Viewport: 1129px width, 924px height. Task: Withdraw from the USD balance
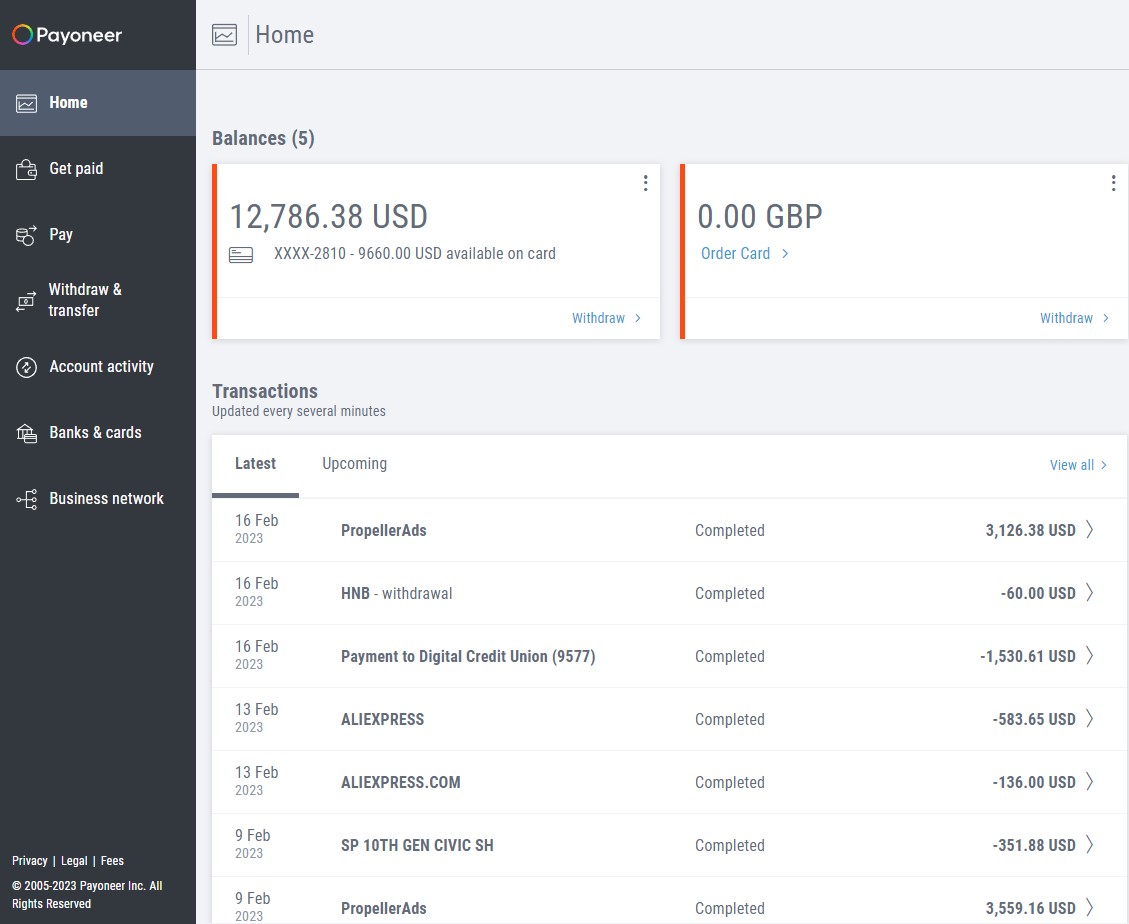(x=606, y=318)
